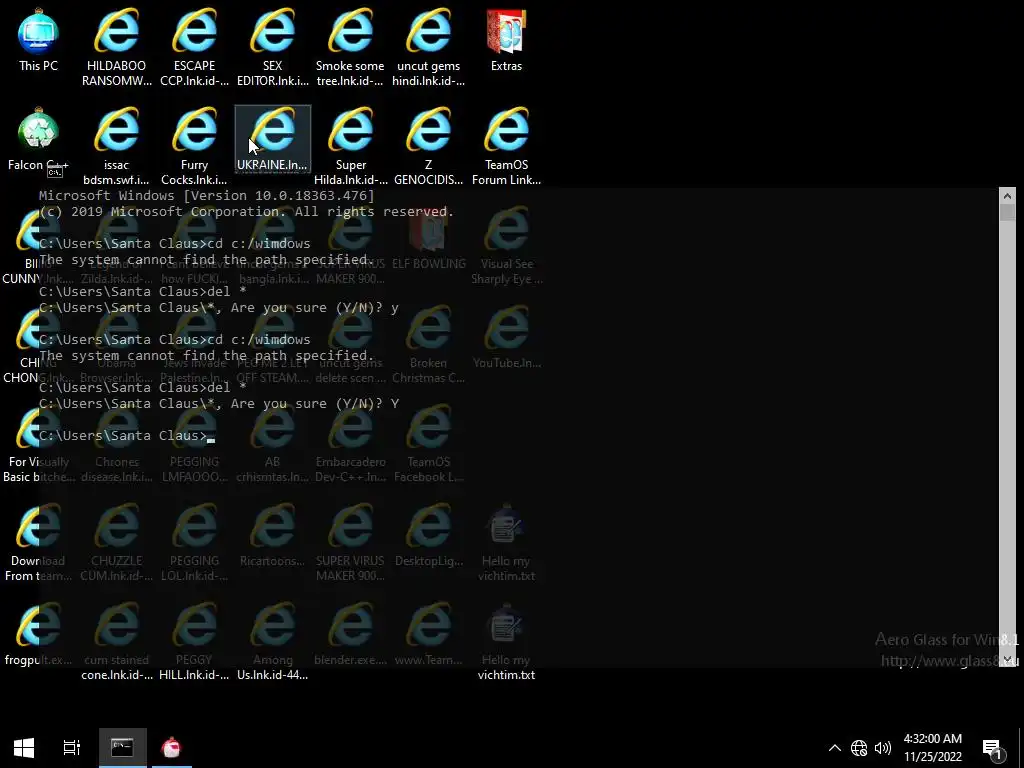Click the Command Prompt scrollbar thumb
1024x768 pixels.
coord(1007,212)
